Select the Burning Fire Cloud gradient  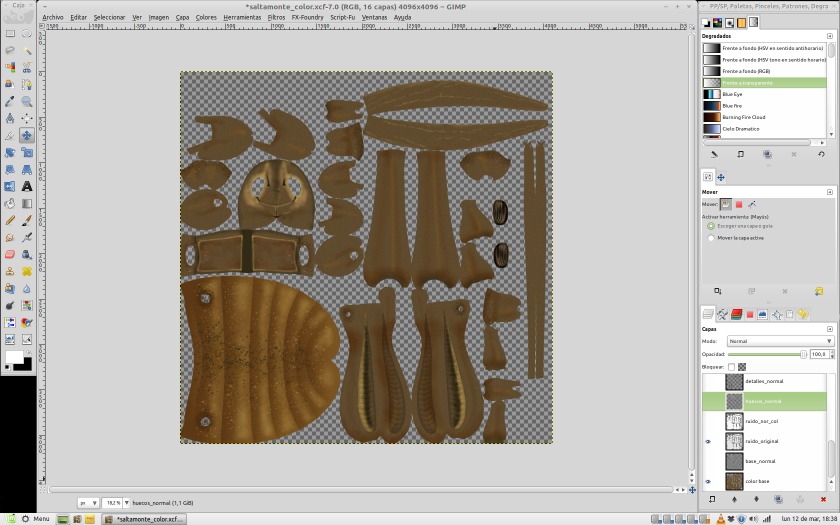pyautogui.click(x=764, y=117)
